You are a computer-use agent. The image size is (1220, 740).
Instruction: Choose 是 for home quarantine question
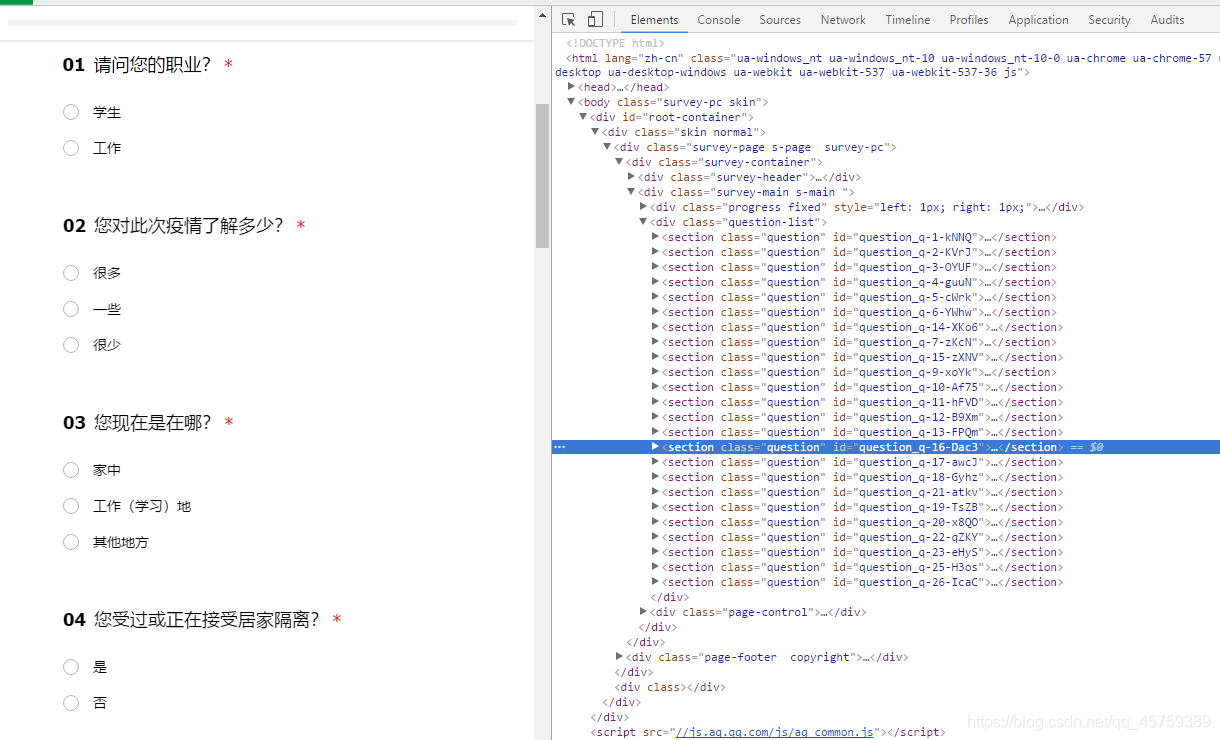click(71, 667)
